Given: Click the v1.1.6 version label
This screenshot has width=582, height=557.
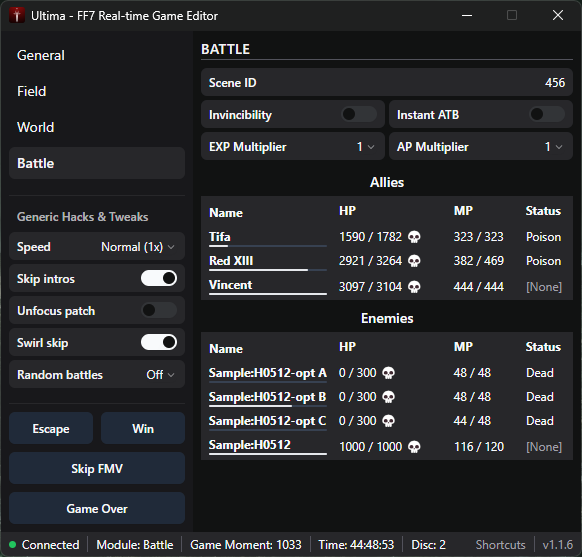Looking at the screenshot, I should (x=558, y=545).
